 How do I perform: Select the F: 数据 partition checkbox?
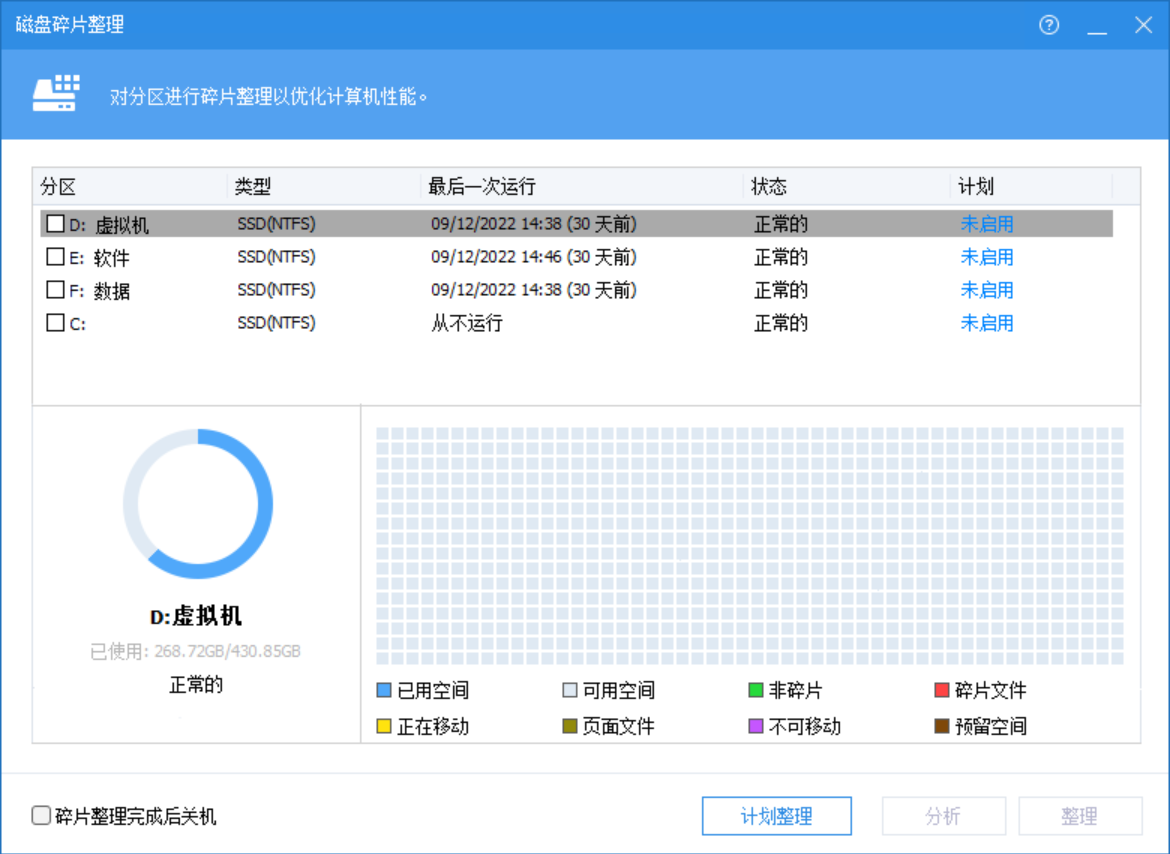click(55, 289)
